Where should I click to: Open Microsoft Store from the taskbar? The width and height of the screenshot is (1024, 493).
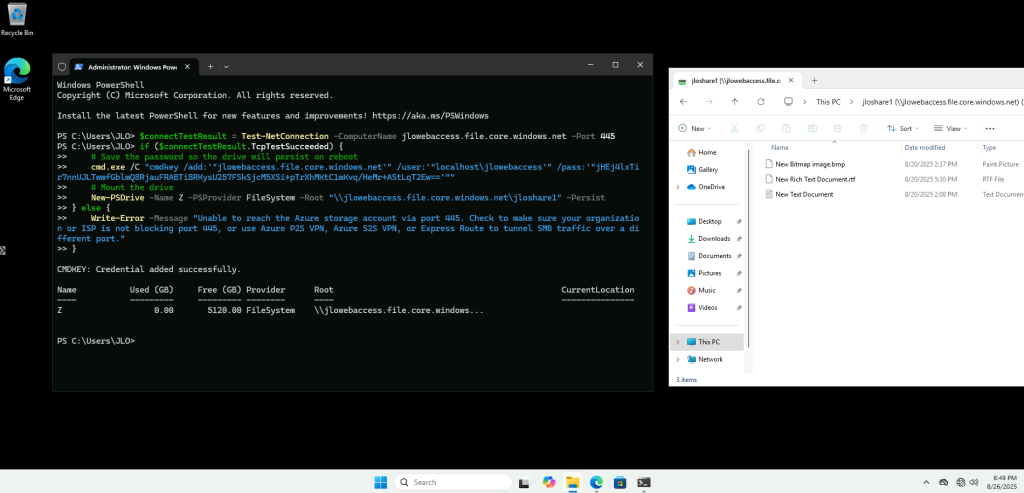coord(620,482)
